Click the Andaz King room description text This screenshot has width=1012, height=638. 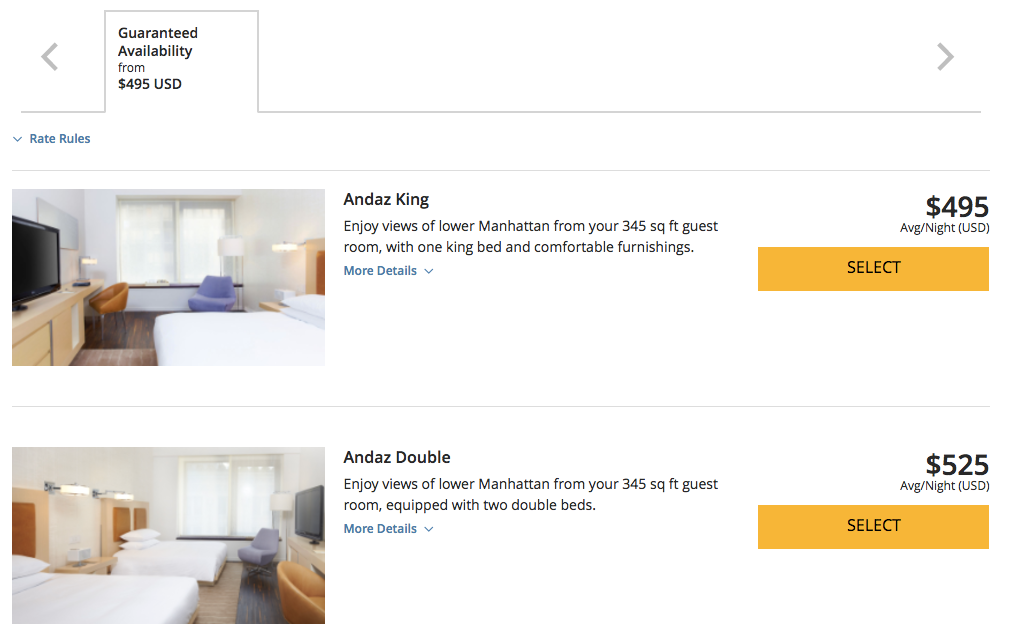coord(530,236)
